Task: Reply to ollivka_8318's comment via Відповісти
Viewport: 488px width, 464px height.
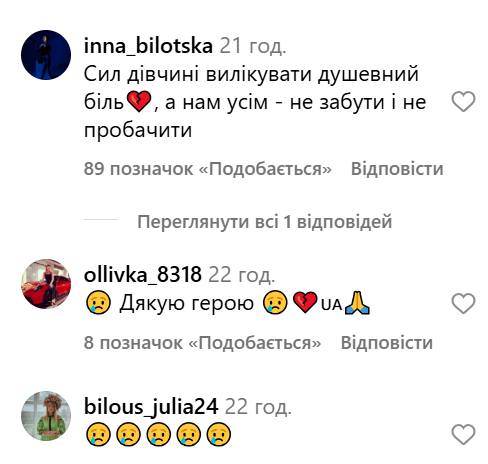Action: [x=387, y=343]
